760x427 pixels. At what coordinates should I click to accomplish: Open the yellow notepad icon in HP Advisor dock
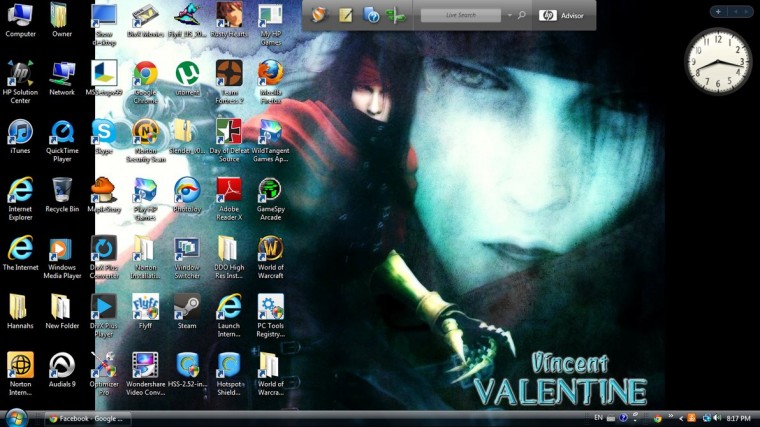[345, 15]
